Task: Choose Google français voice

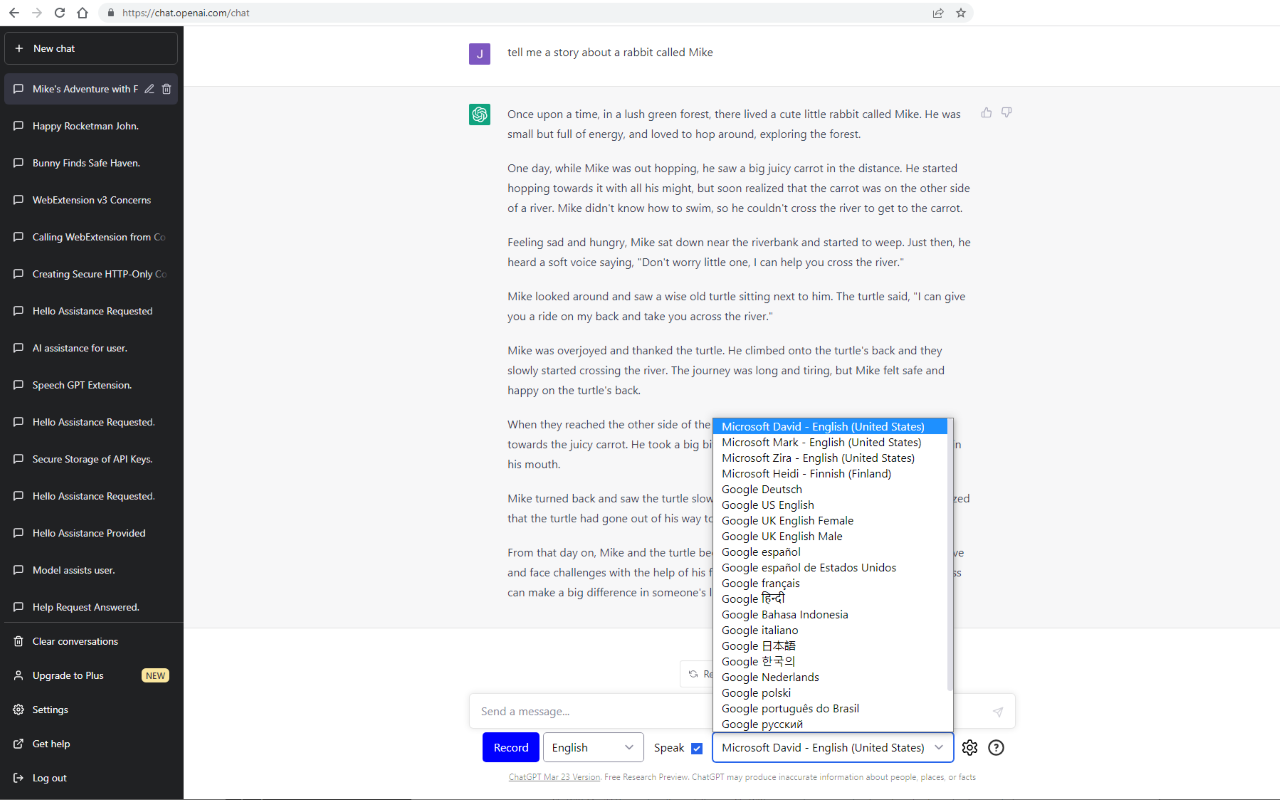Action: [830, 583]
